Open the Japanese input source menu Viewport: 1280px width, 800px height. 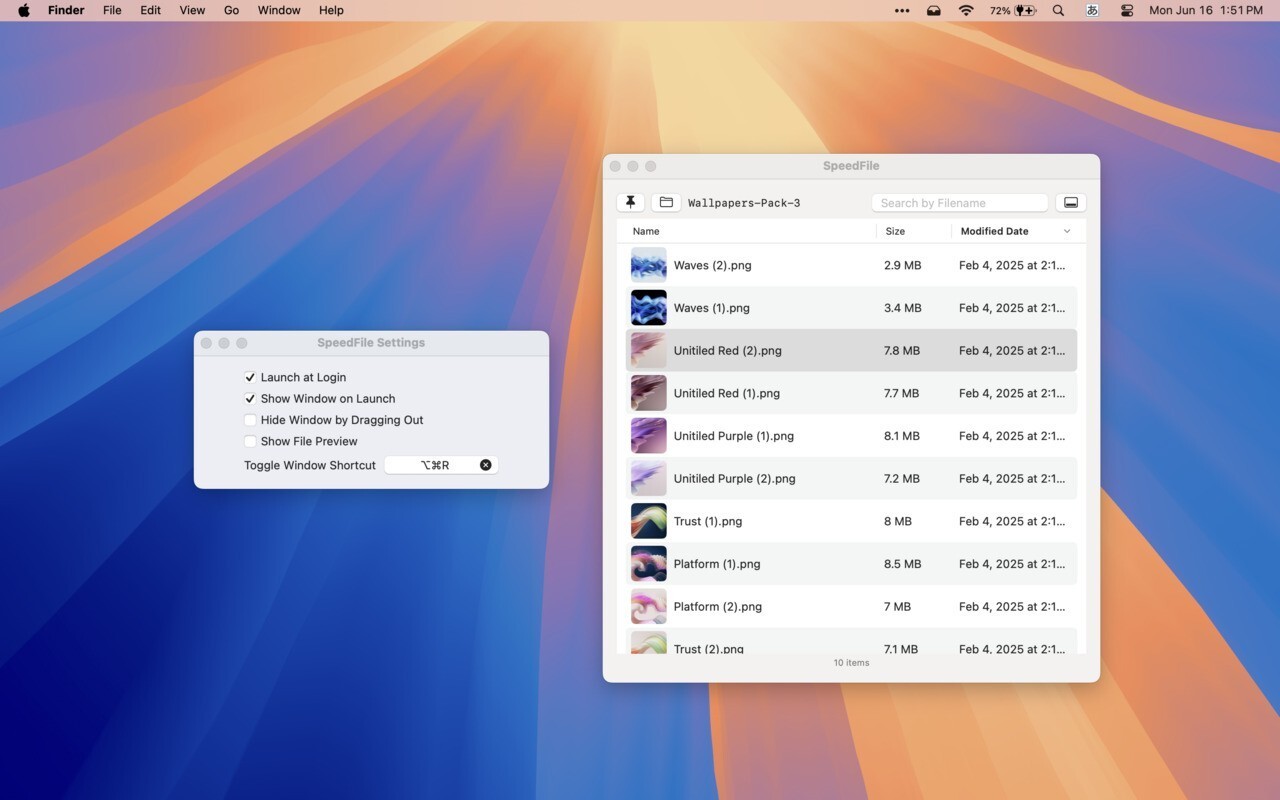[1092, 10]
